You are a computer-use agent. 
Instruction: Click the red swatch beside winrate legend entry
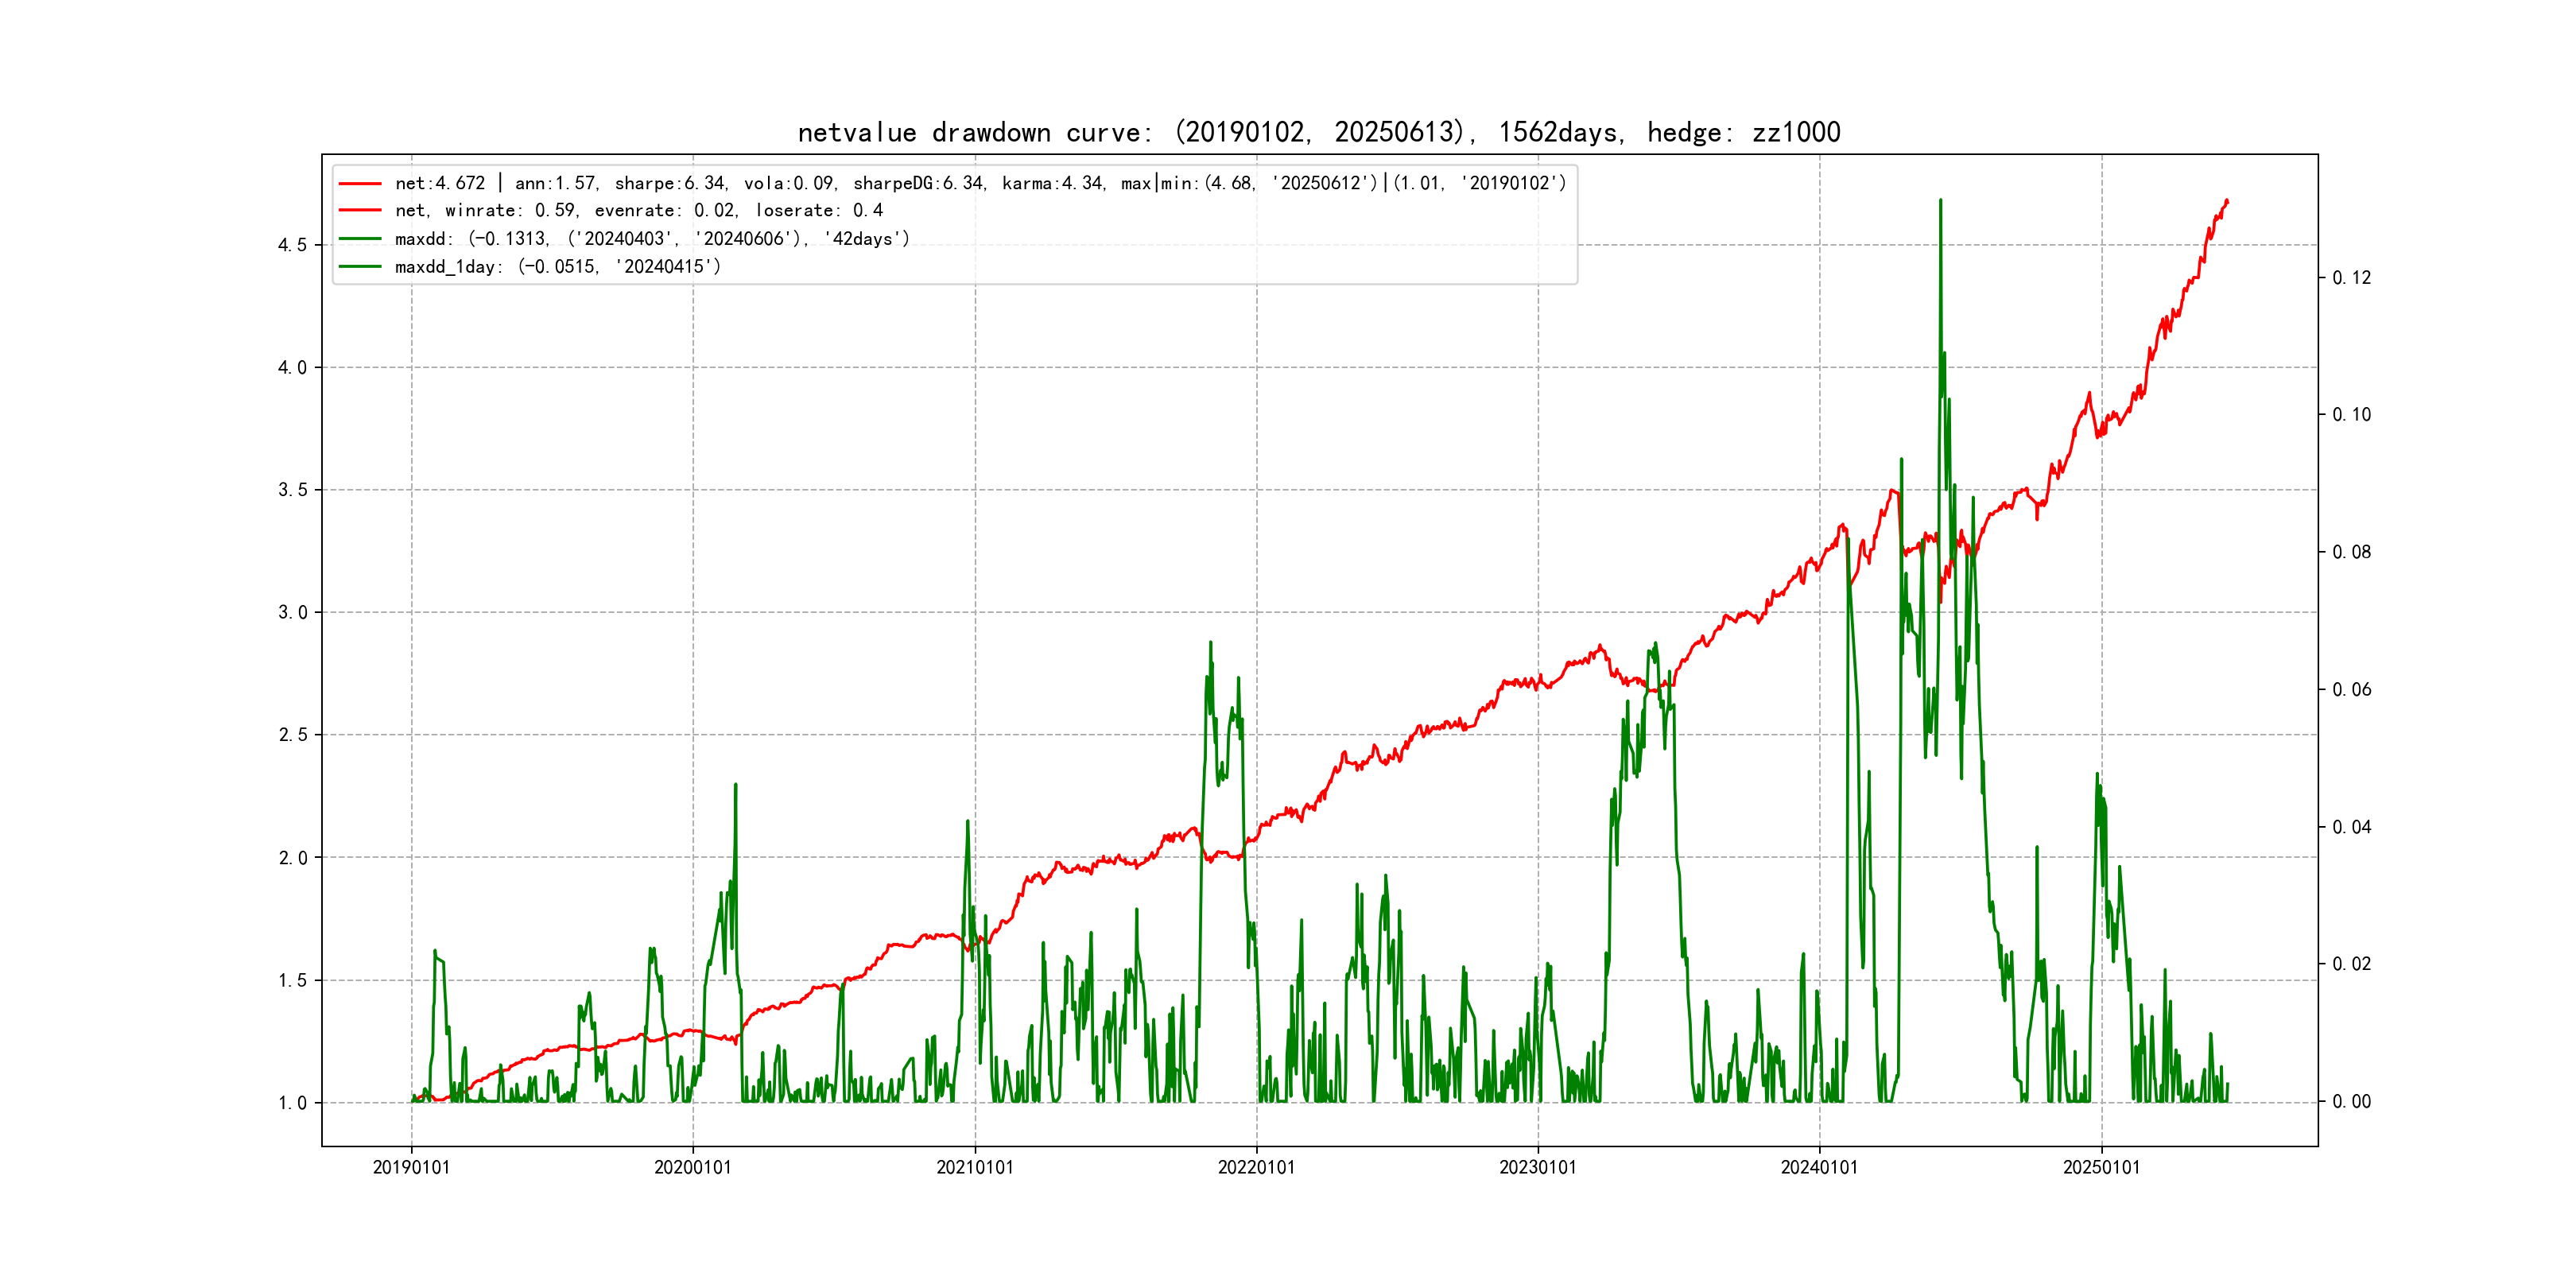tap(360, 211)
